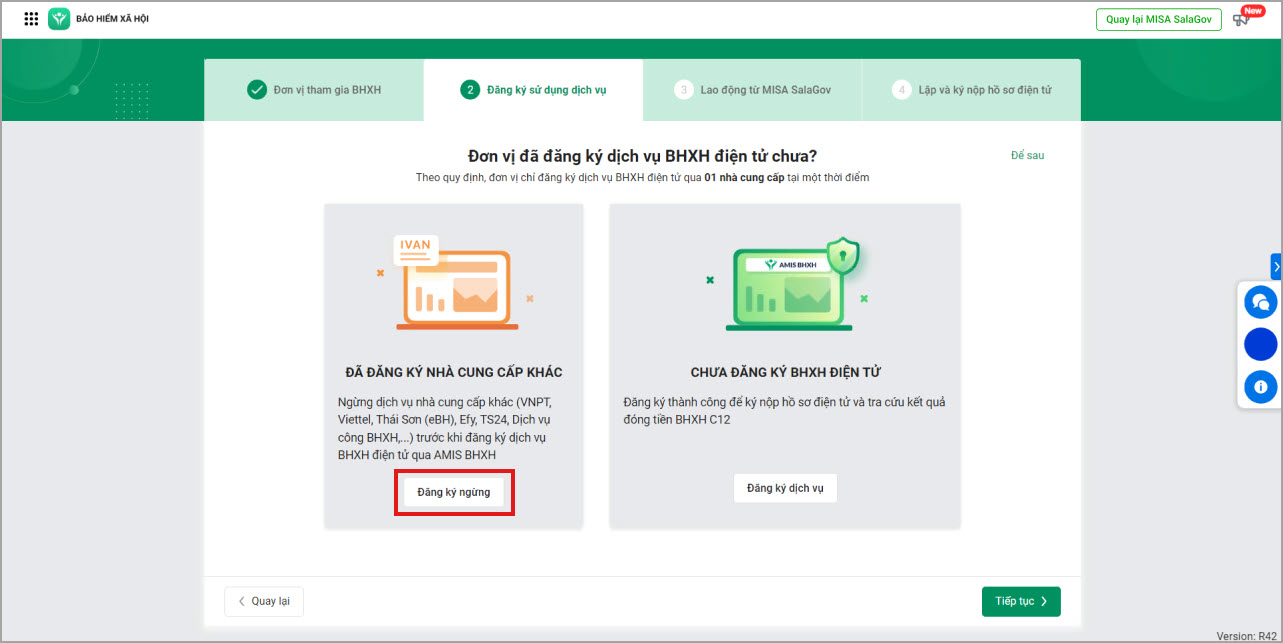Go to step 'Đơn vị tham gia BHXH'
This screenshot has height=643, width=1283.
[327, 90]
